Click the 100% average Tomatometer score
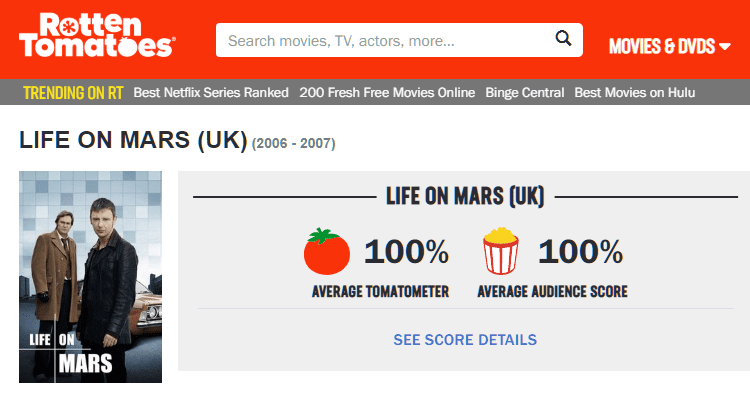This screenshot has height=399, width=750. (x=407, y=252)
